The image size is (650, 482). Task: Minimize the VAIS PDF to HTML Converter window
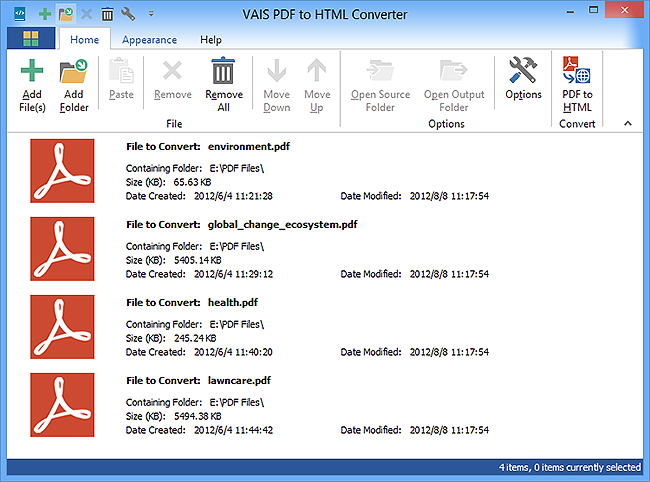pyautogui.click(x=570, y=11)
